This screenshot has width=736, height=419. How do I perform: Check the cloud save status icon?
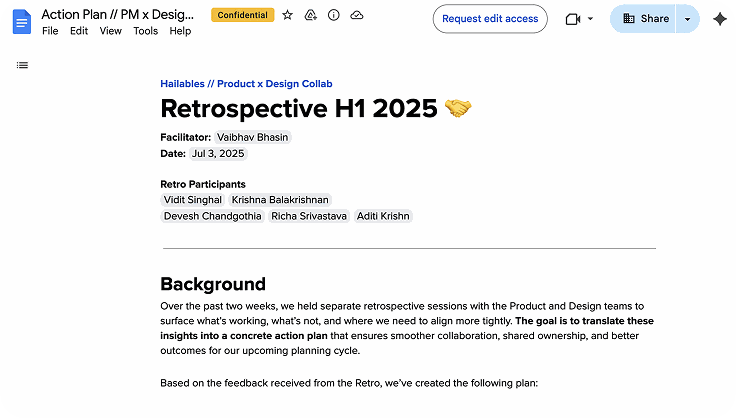coord(357,16)
